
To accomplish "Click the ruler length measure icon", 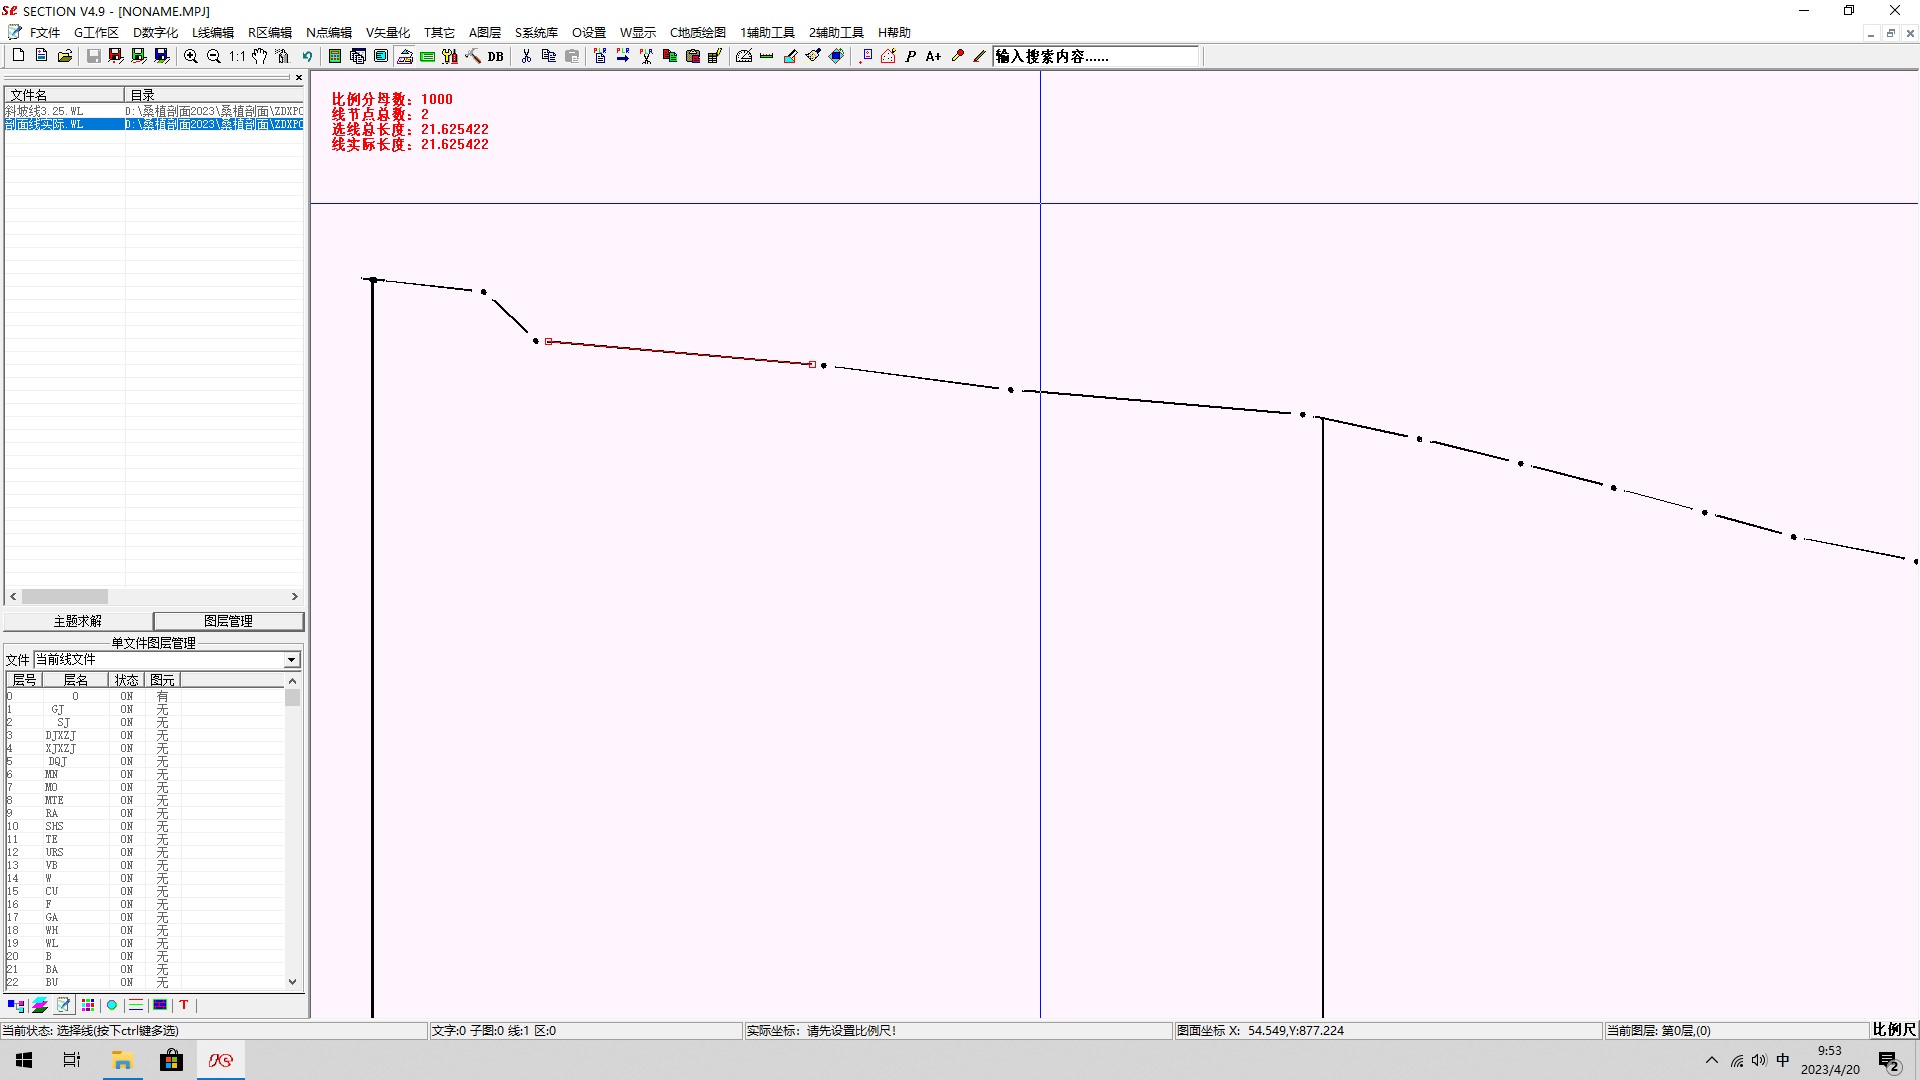I will tap(767, 56).
